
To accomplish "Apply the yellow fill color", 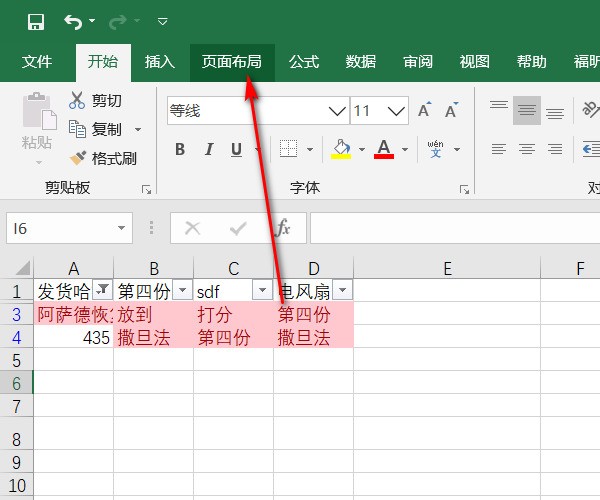I will pos(341,150).
